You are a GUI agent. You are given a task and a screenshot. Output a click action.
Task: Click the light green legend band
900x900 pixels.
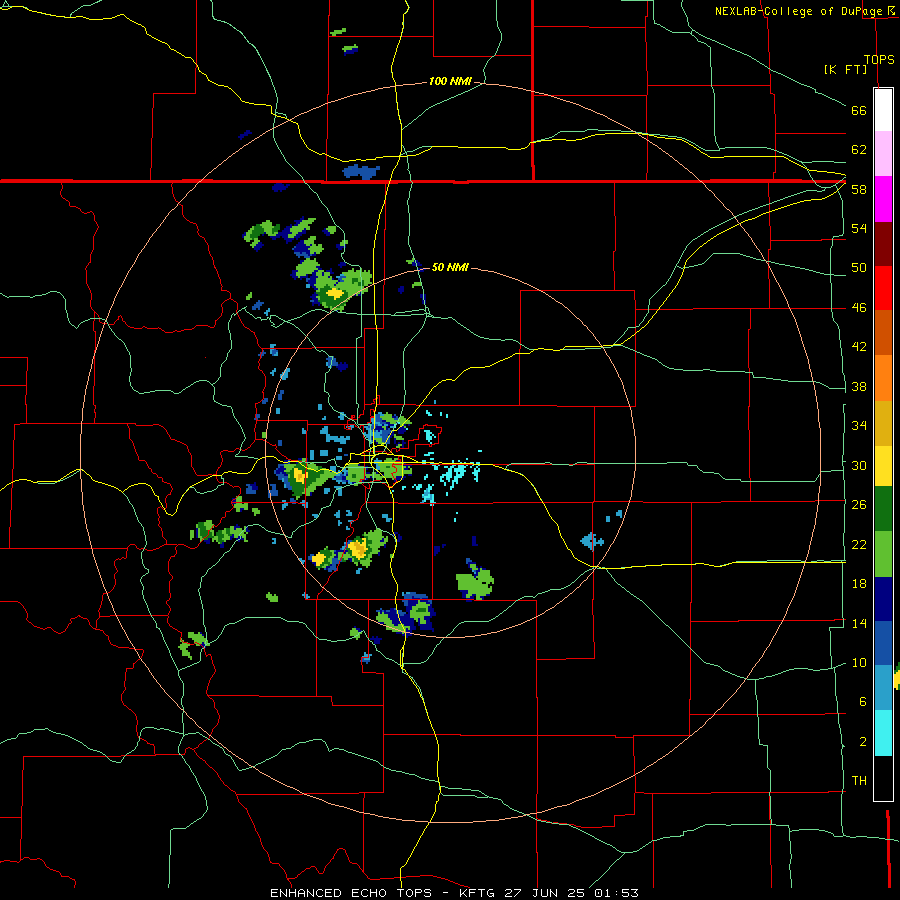tap(883, 554)
